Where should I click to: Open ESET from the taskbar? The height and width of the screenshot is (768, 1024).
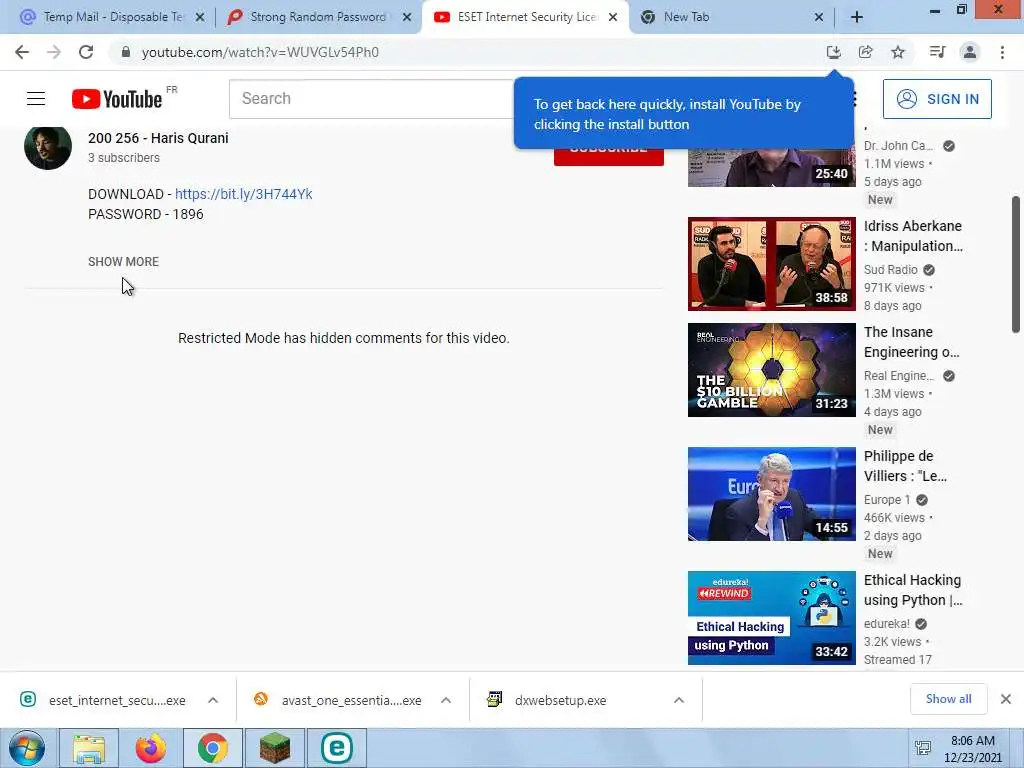(337, 748)
